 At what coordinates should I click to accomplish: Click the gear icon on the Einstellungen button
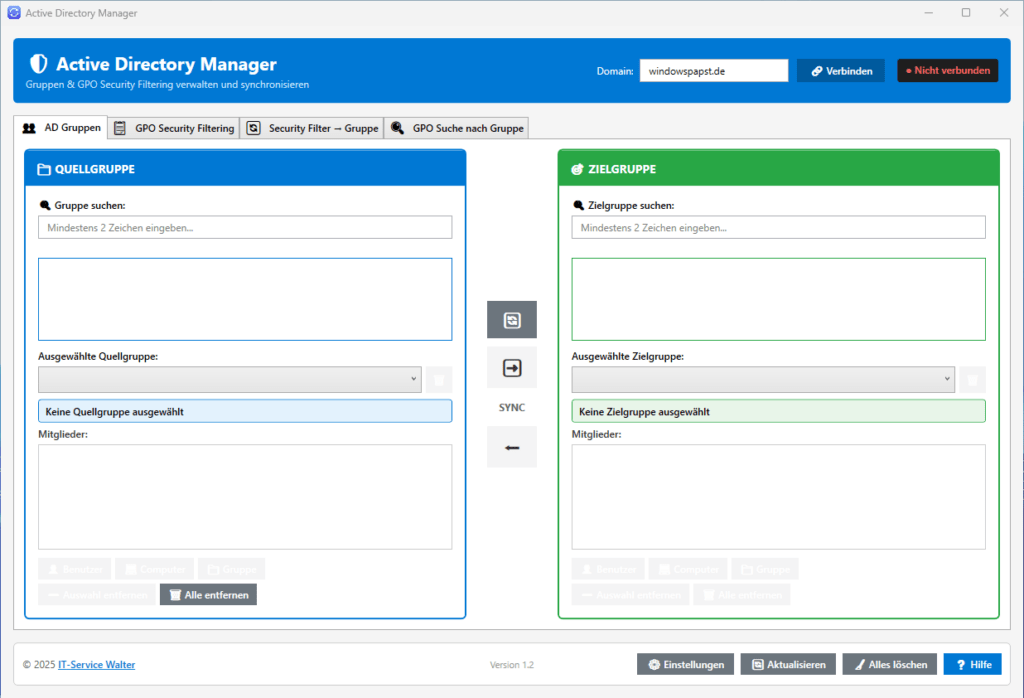[655, 664]
